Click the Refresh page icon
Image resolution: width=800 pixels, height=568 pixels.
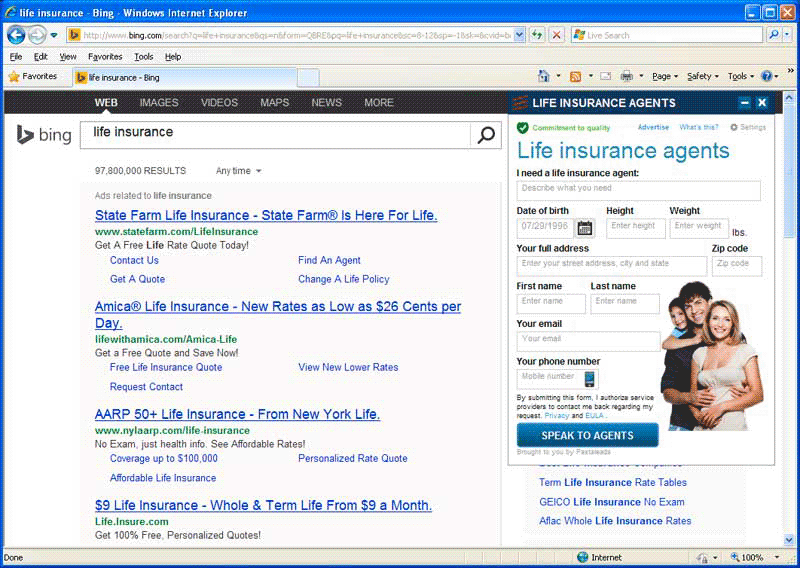[x=537, y=35]
